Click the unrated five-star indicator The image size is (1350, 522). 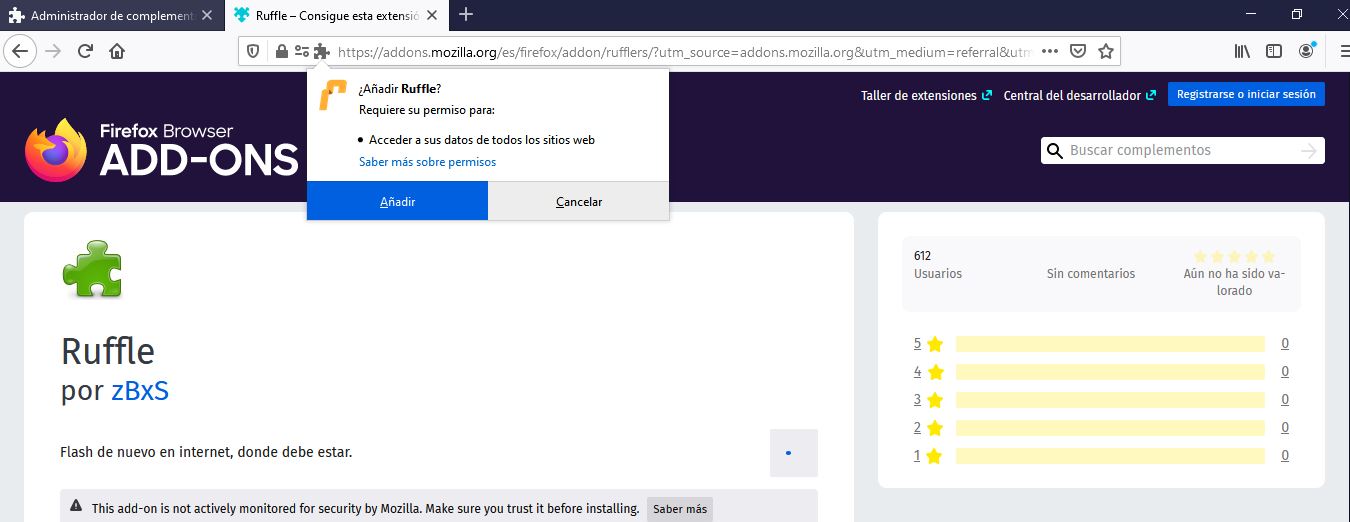(1234, 257)
